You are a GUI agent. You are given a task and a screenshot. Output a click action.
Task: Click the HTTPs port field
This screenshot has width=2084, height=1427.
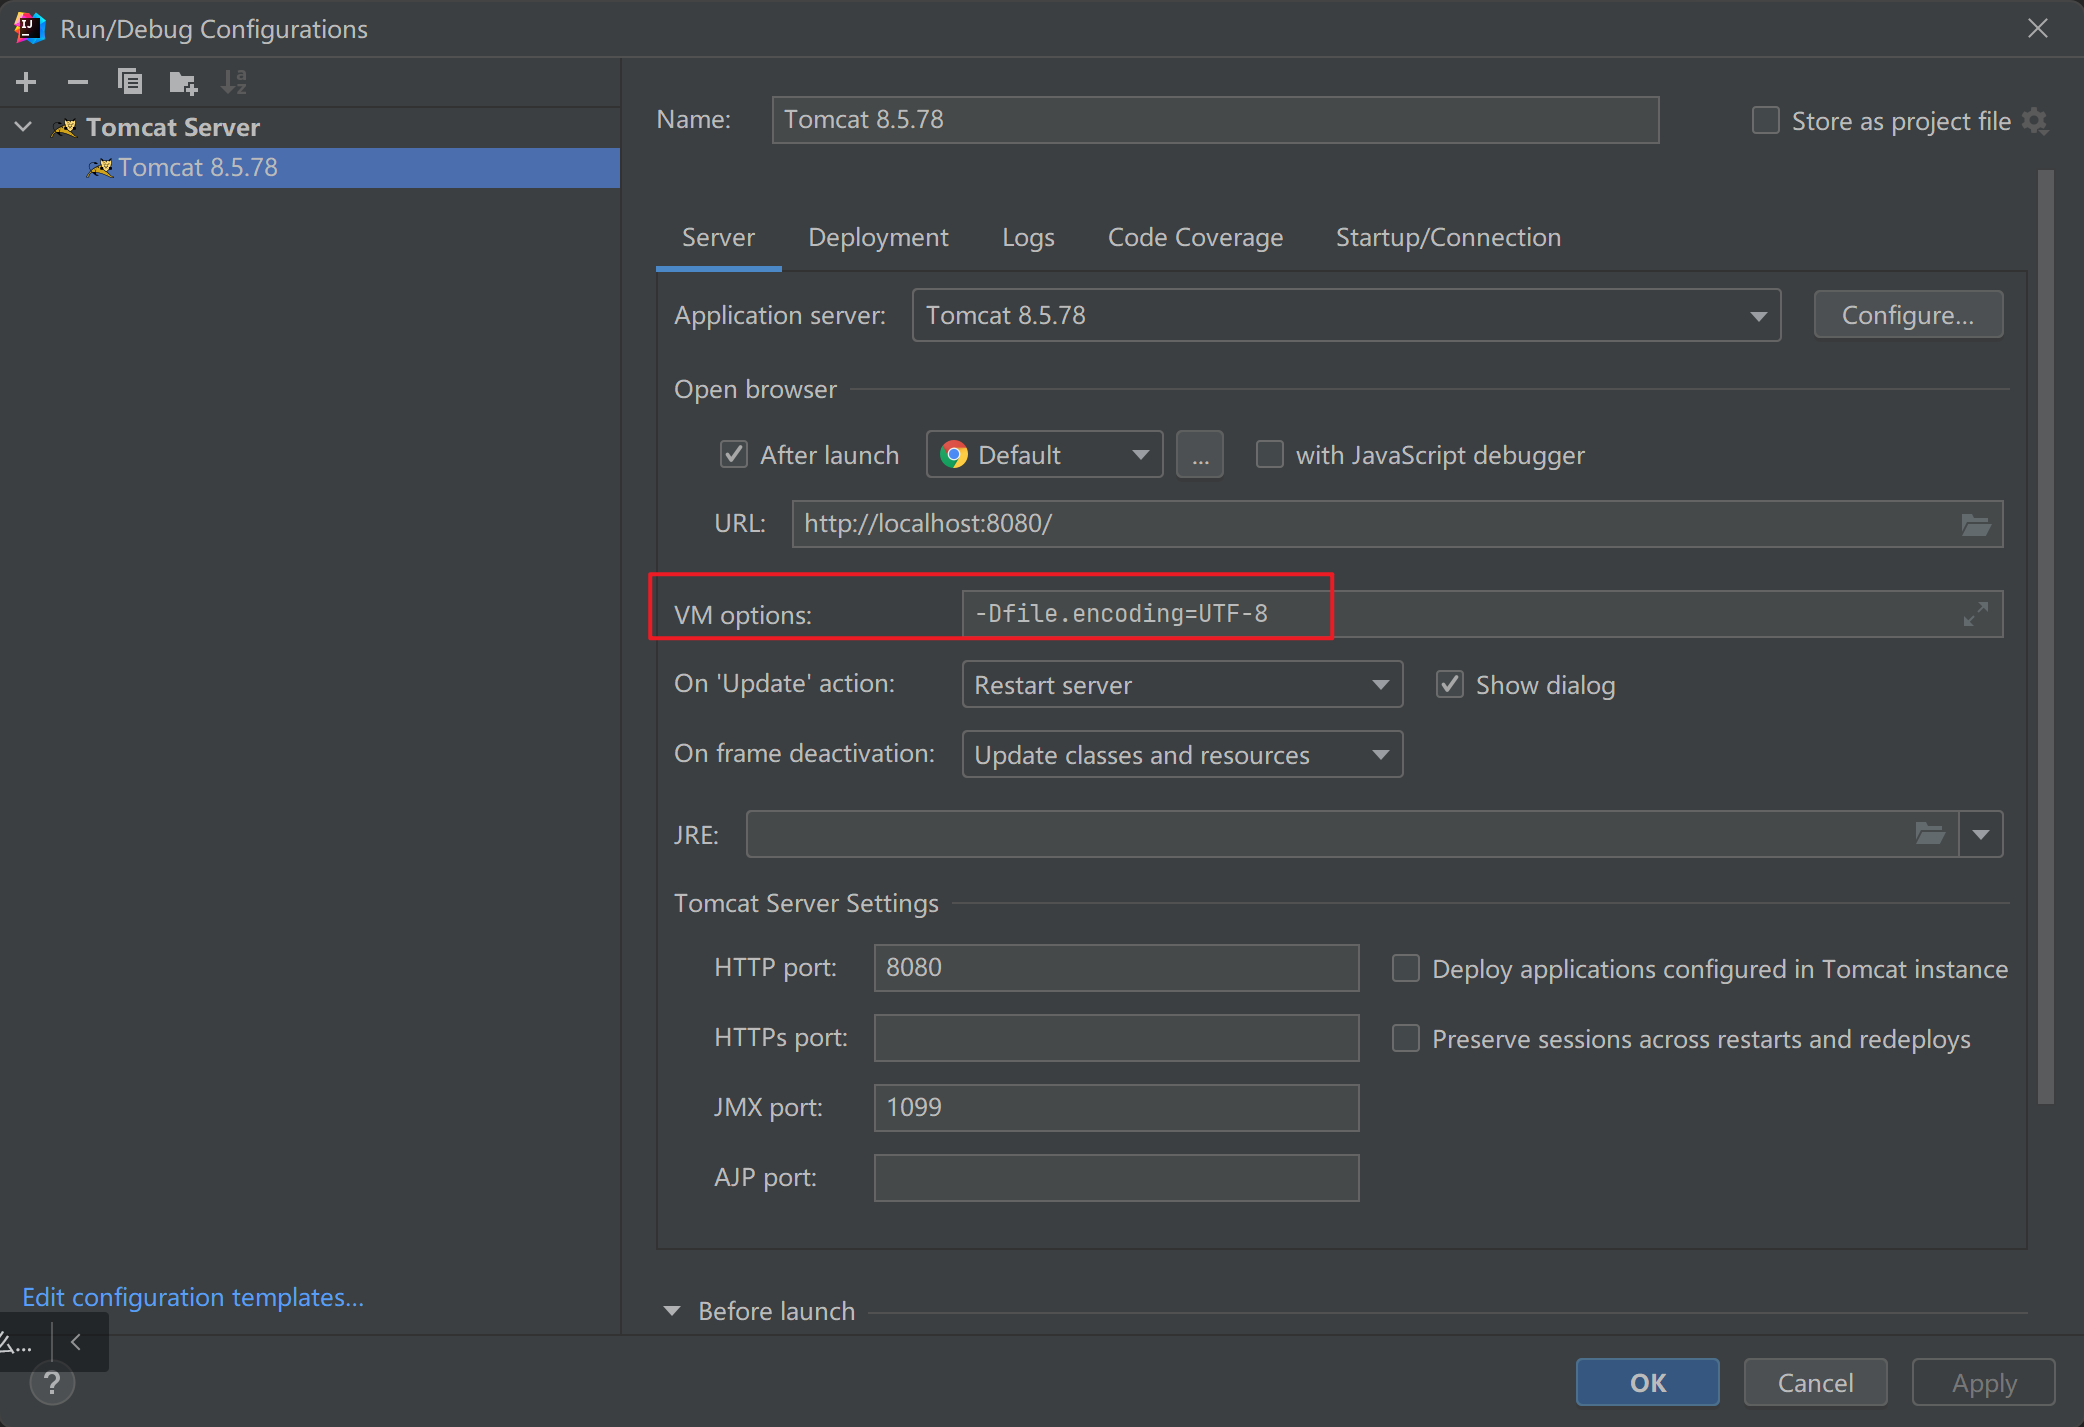click(1116, 1038)
